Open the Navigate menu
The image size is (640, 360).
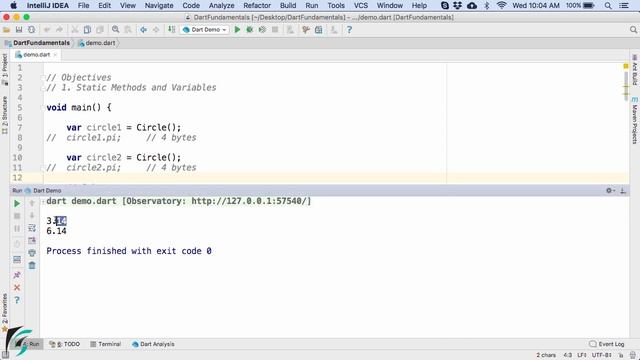pos(159,5)
